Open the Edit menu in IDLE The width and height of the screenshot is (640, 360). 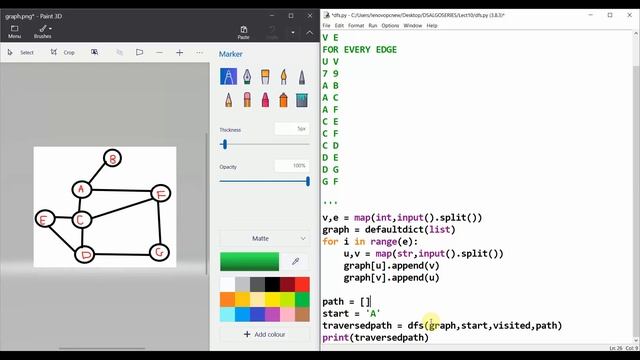[x=339, y=26]
